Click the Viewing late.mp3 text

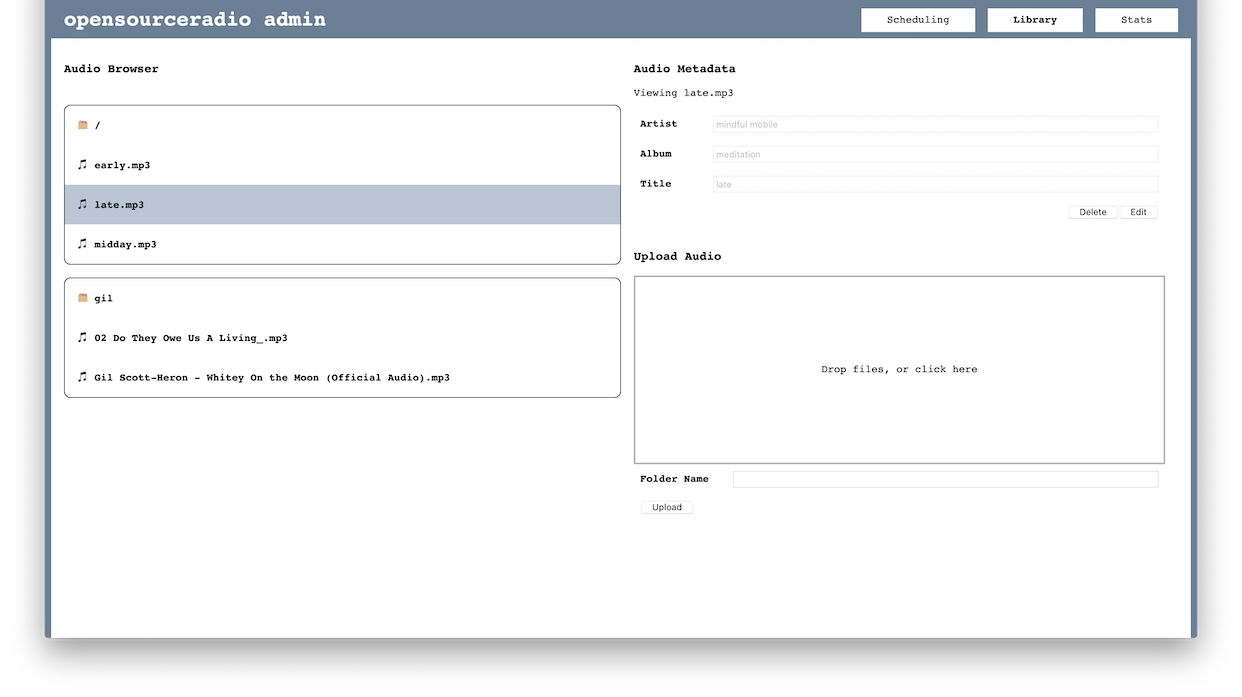point(683,93)
